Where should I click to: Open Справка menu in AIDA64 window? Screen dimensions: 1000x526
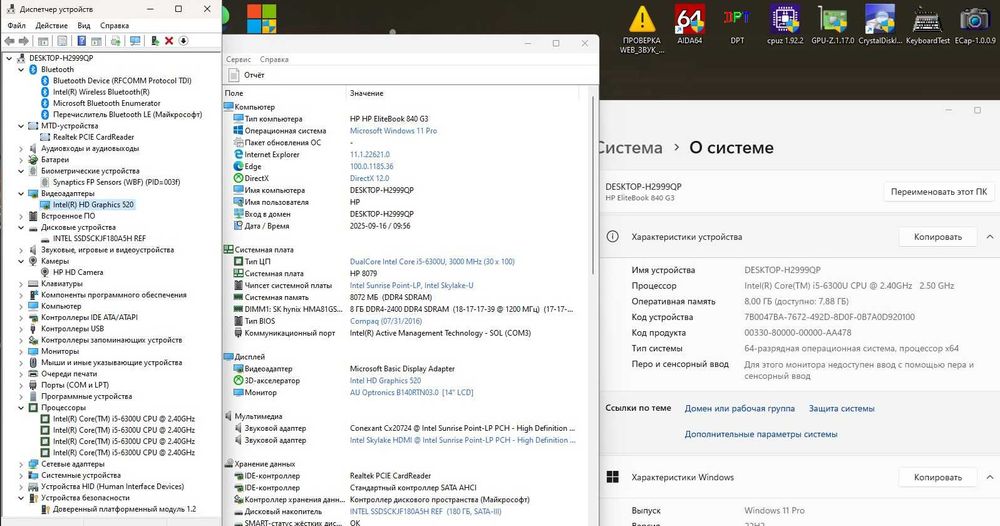point(274,59)
